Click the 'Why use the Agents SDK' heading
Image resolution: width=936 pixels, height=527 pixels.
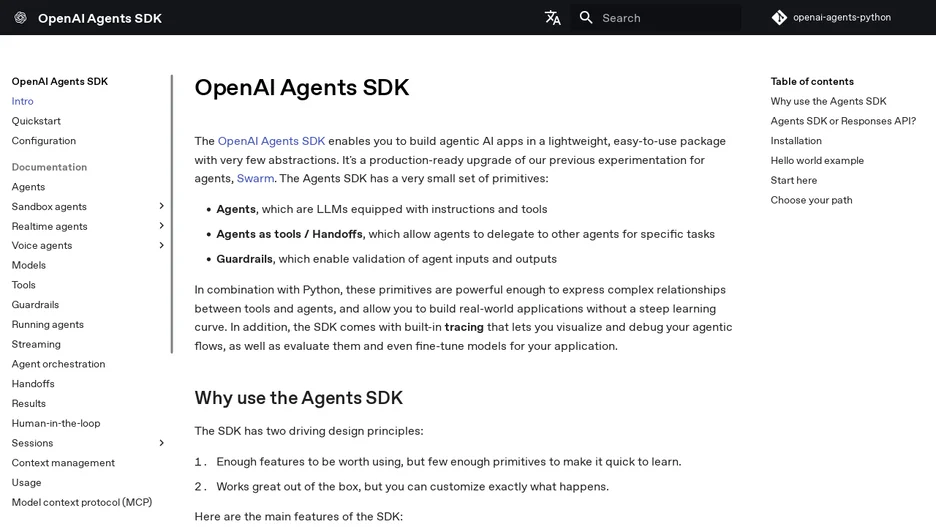point(298,398)
